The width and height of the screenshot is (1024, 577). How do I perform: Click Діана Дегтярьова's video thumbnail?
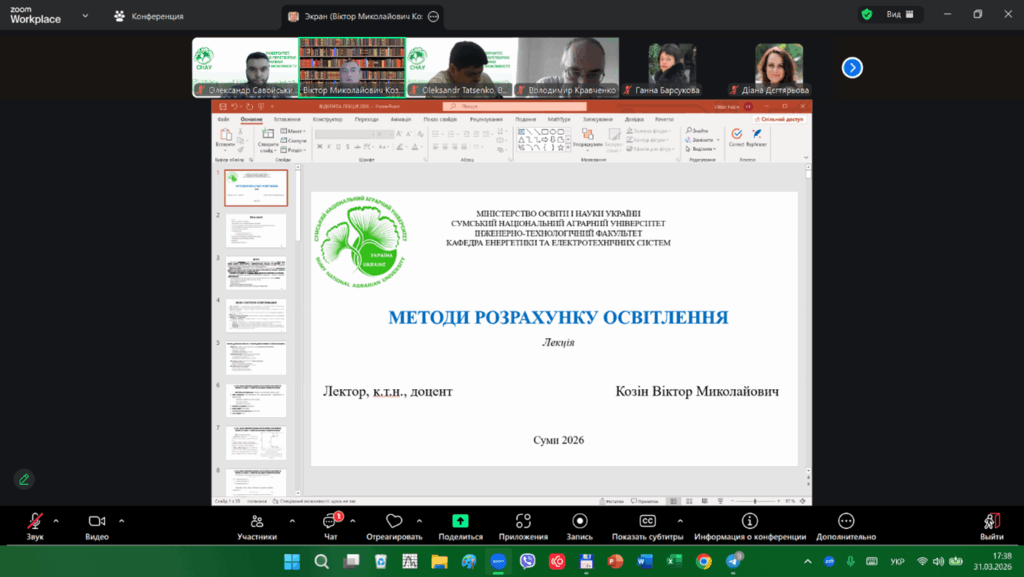[x=778, y=67]
